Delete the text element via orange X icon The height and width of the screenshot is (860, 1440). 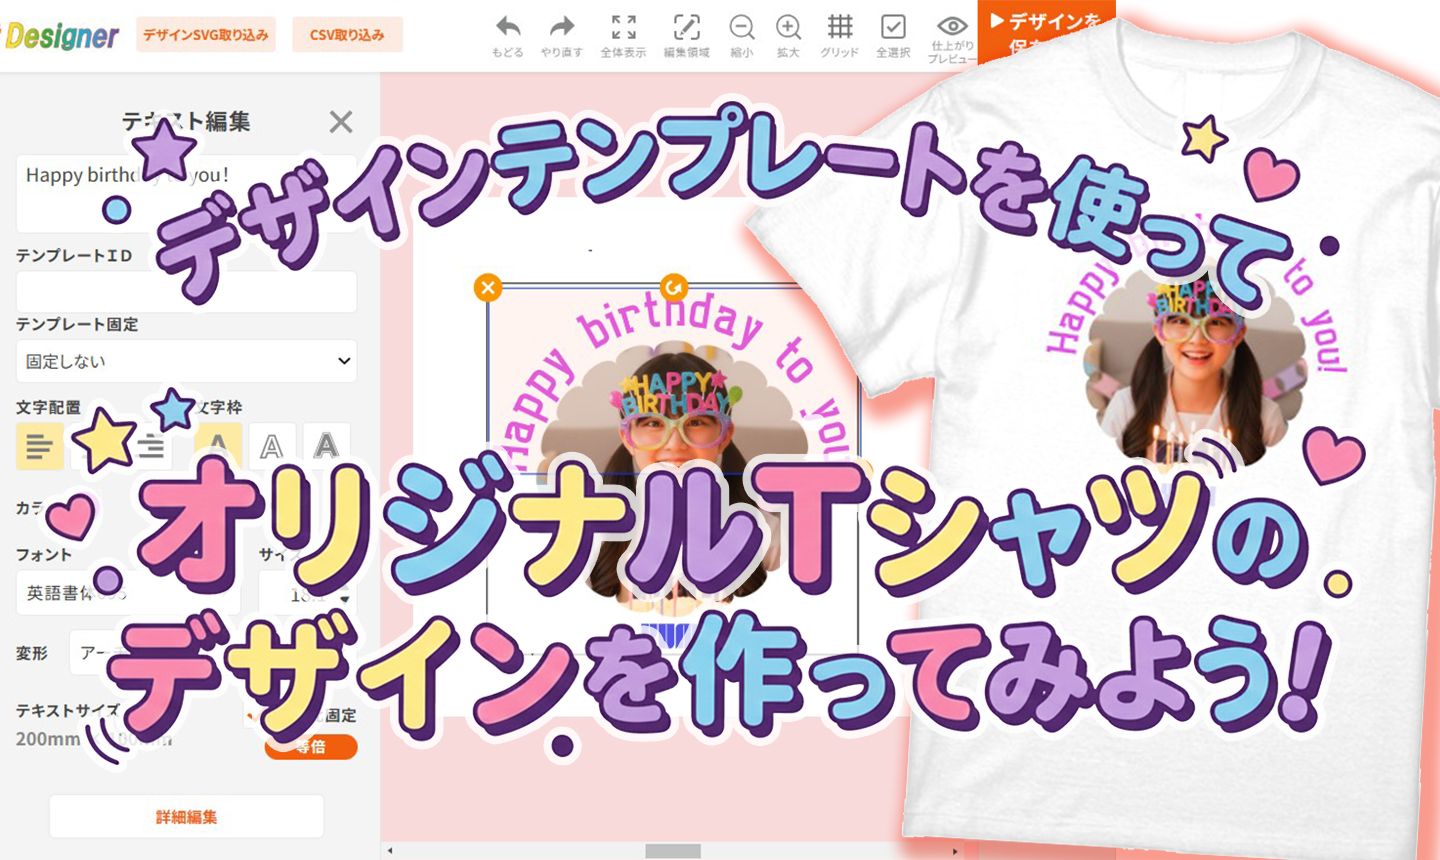(x=487, y=287)
